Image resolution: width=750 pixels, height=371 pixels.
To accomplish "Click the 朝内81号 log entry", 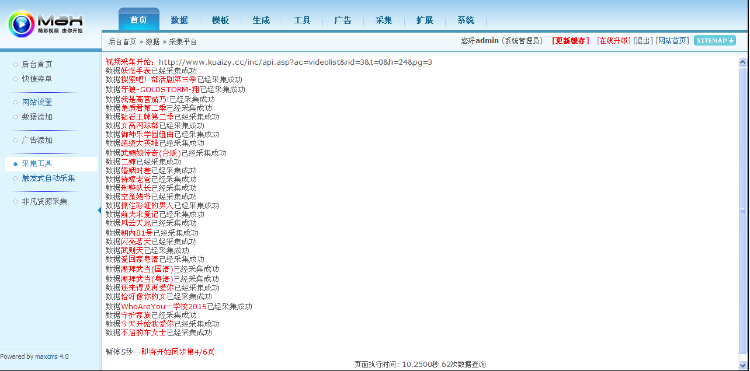I will [x=152, y=233].
